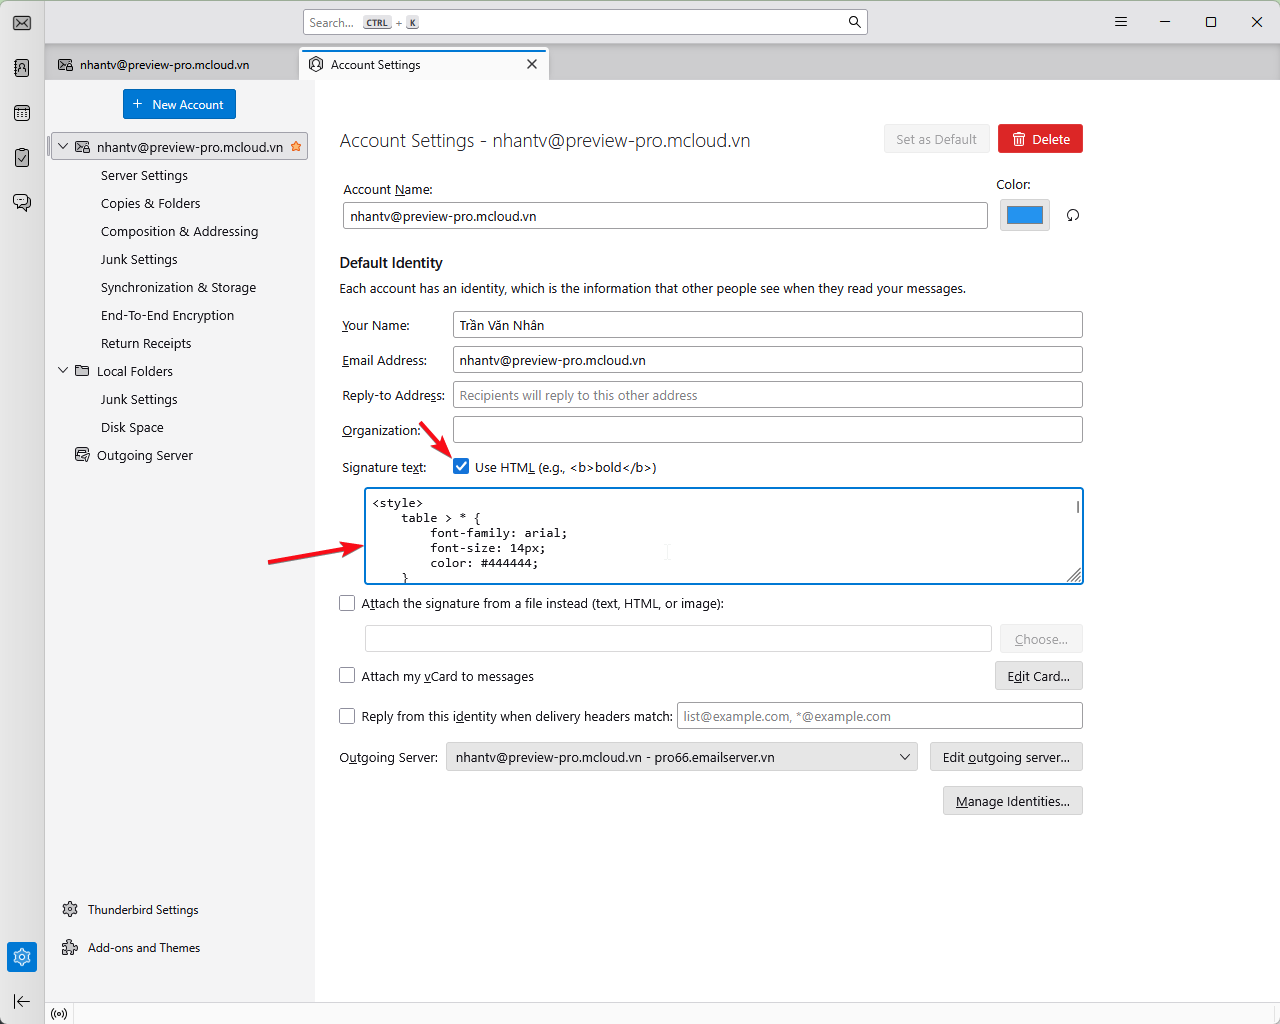Reset account color to default
Screen dimensions: 1280x1024
tap(1073, 215)
